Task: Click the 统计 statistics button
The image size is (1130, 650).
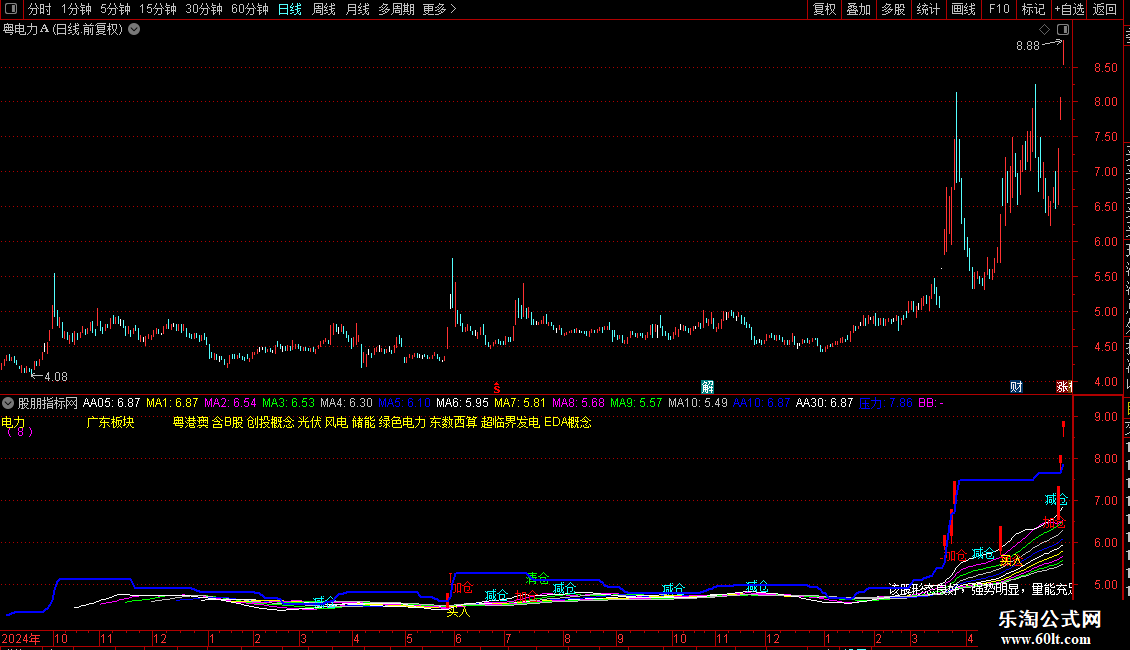Action: (x=927, y=9)
